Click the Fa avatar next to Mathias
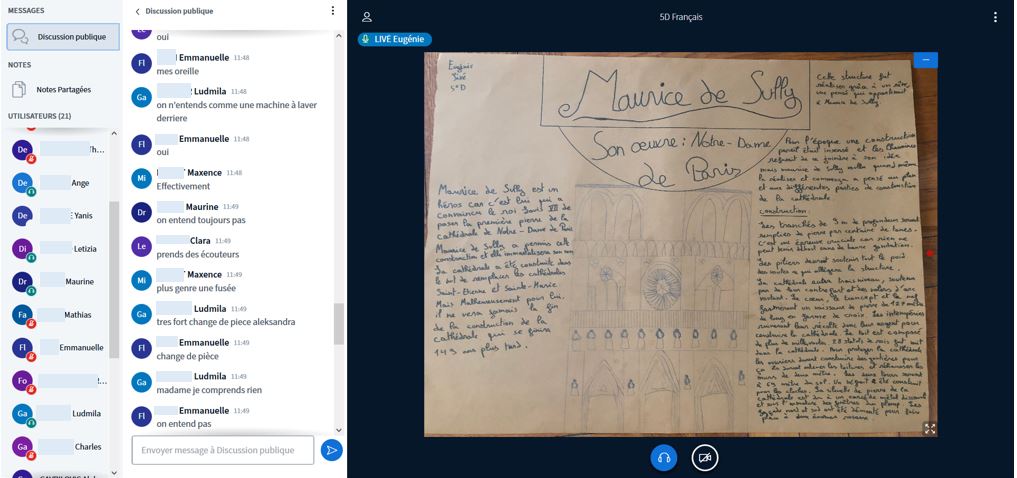 [x=22, y=315]
